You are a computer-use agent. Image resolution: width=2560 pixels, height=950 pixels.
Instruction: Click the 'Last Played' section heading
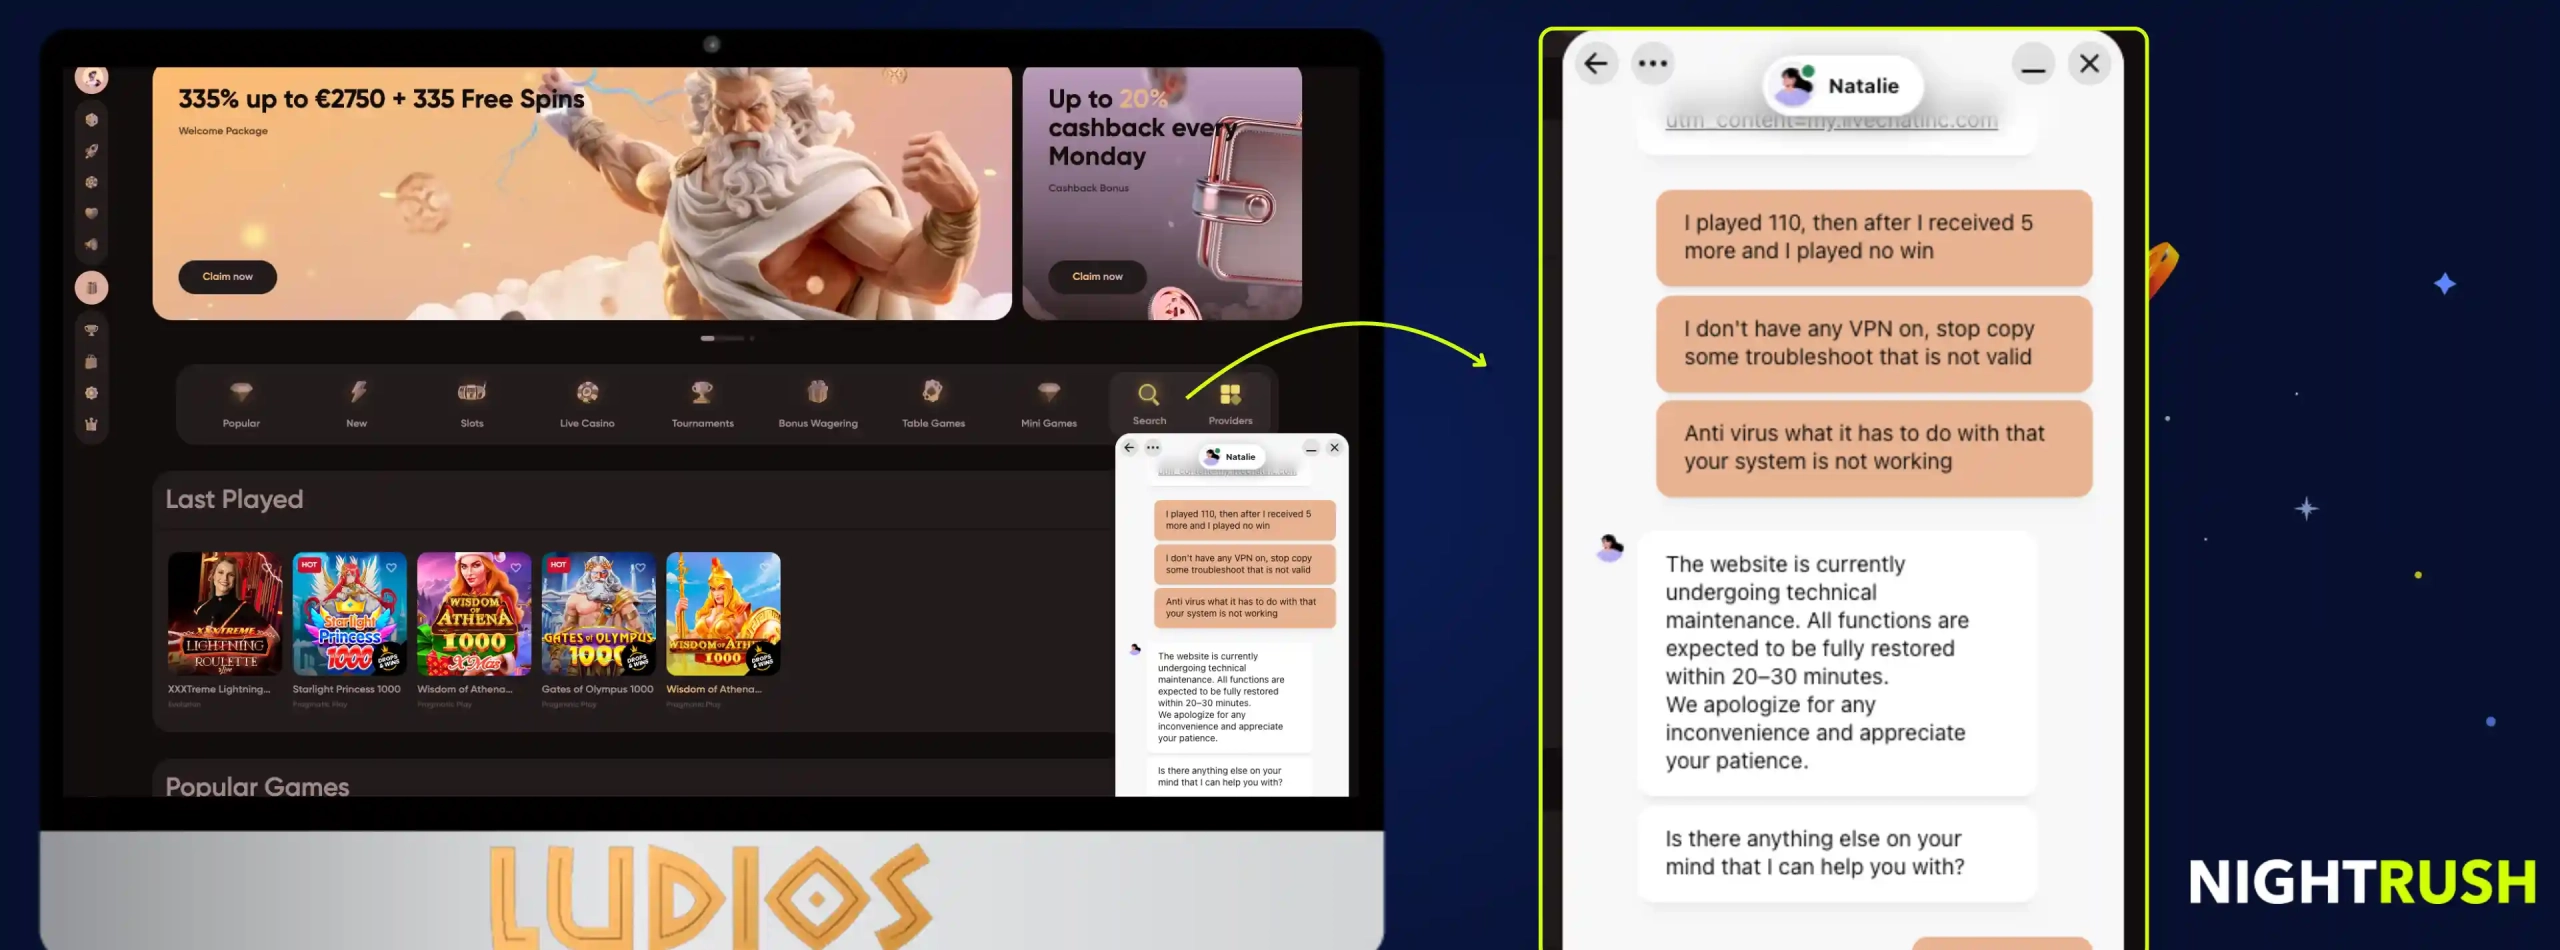pyautogui.click(x=234, y=499)
